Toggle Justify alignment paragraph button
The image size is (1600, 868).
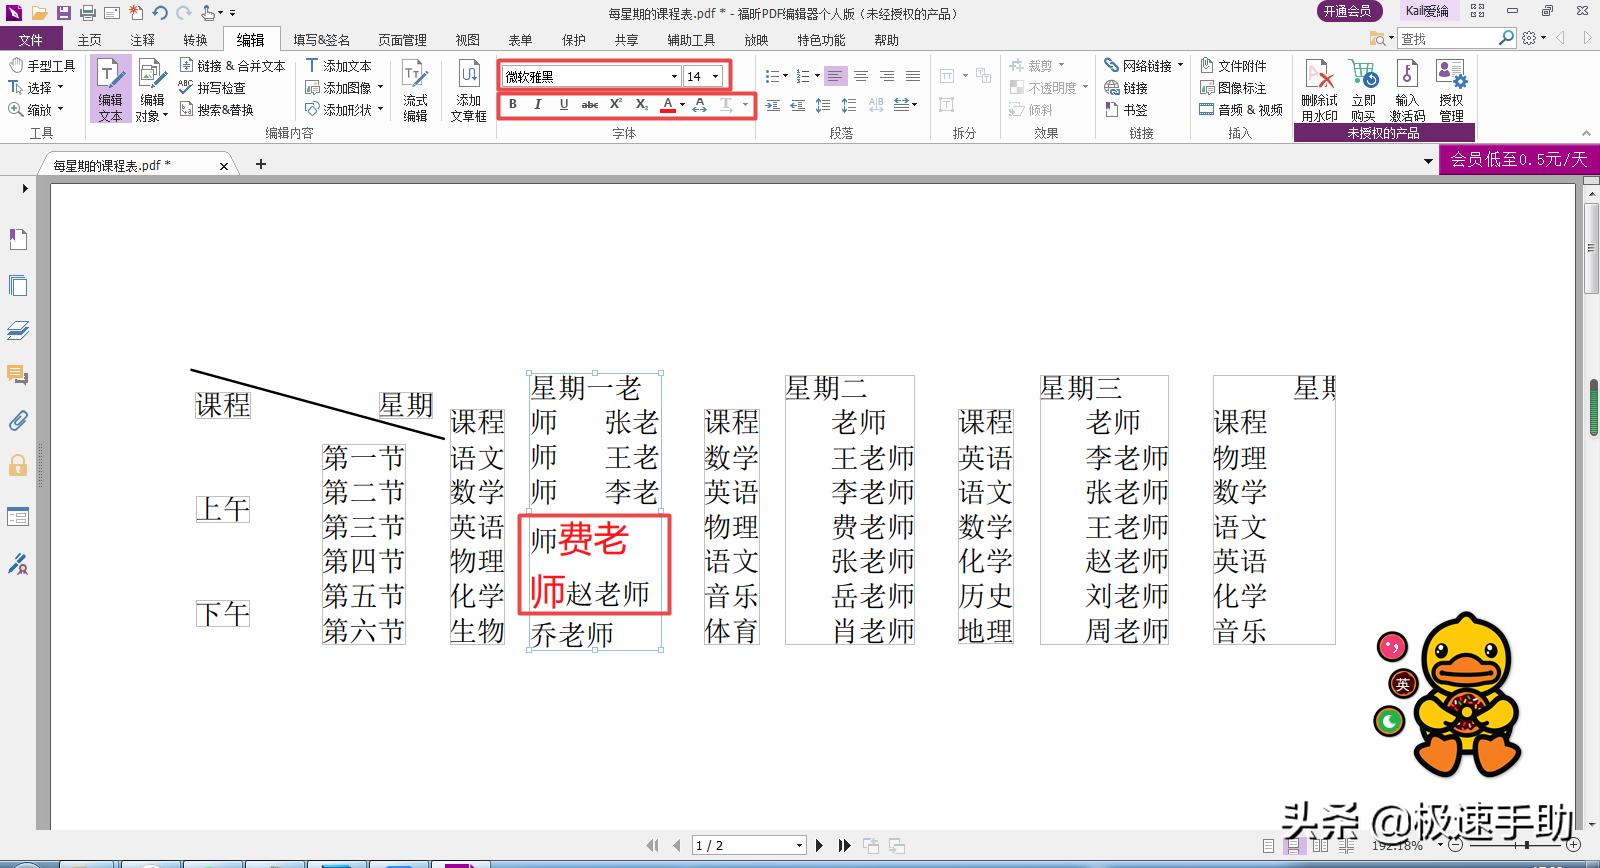click(913, 76)
